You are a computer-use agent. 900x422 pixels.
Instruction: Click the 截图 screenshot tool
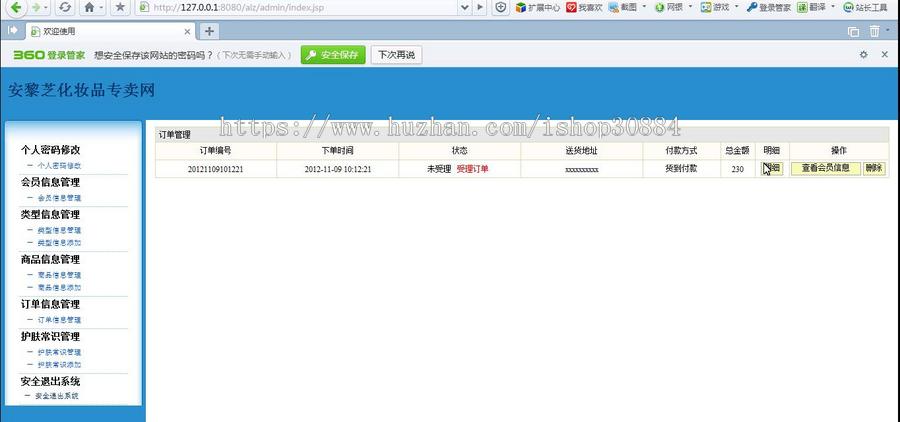coord(623,7)
